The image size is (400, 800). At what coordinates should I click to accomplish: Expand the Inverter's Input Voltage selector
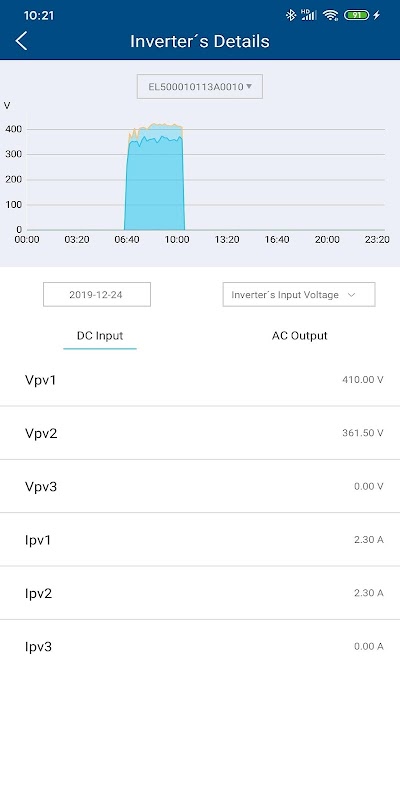[299, 294]
